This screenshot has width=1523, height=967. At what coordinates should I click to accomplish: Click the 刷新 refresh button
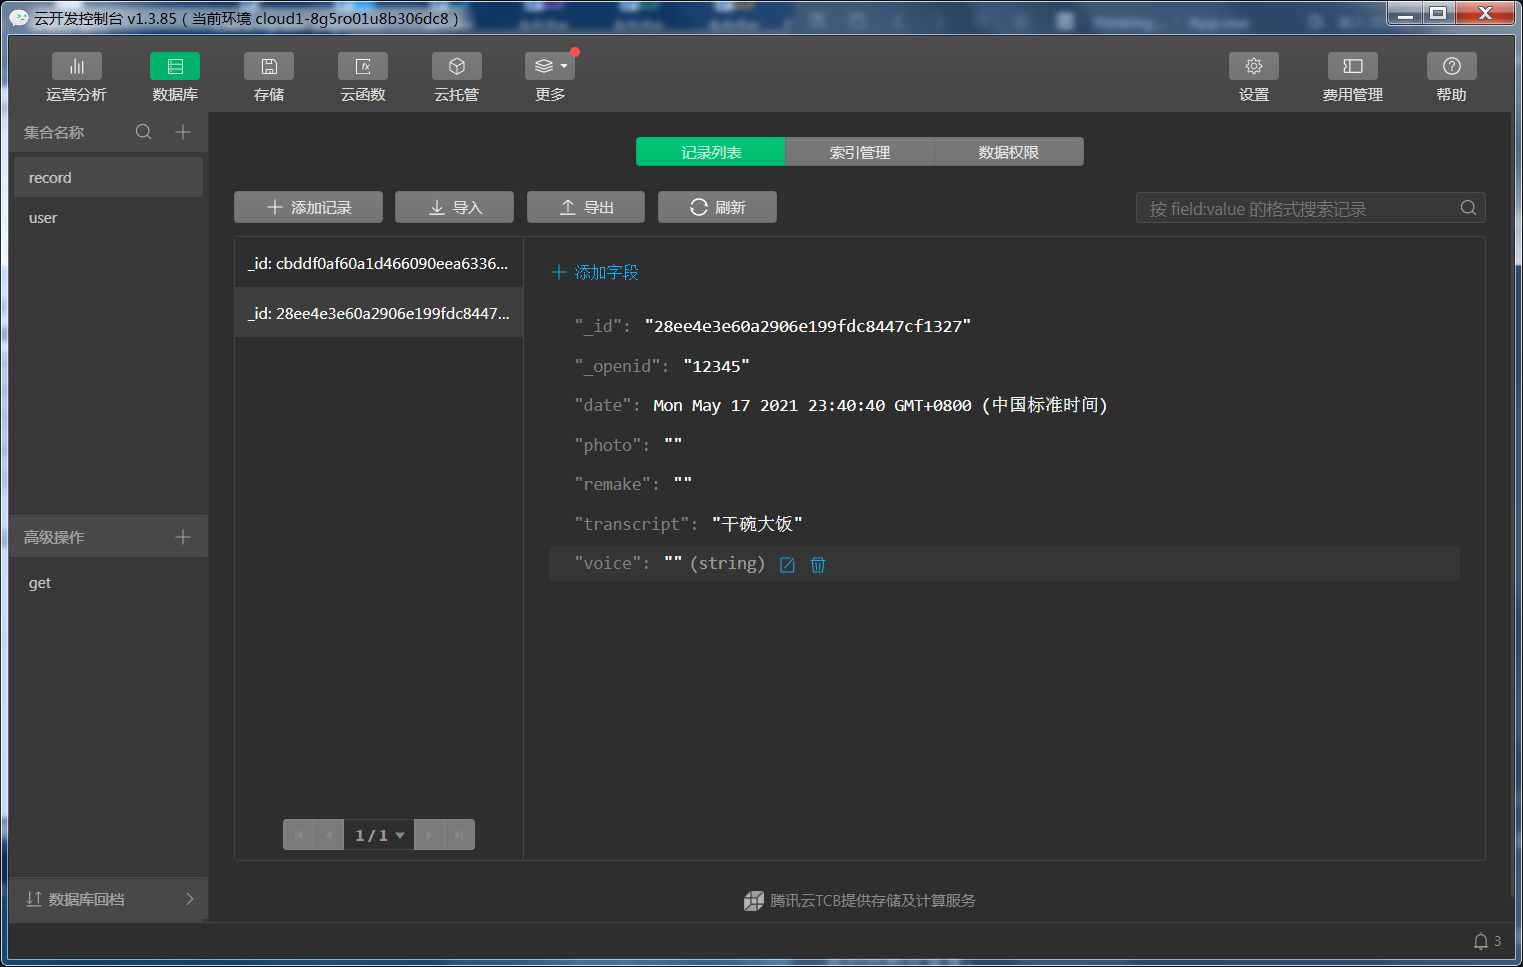[717, 207]
